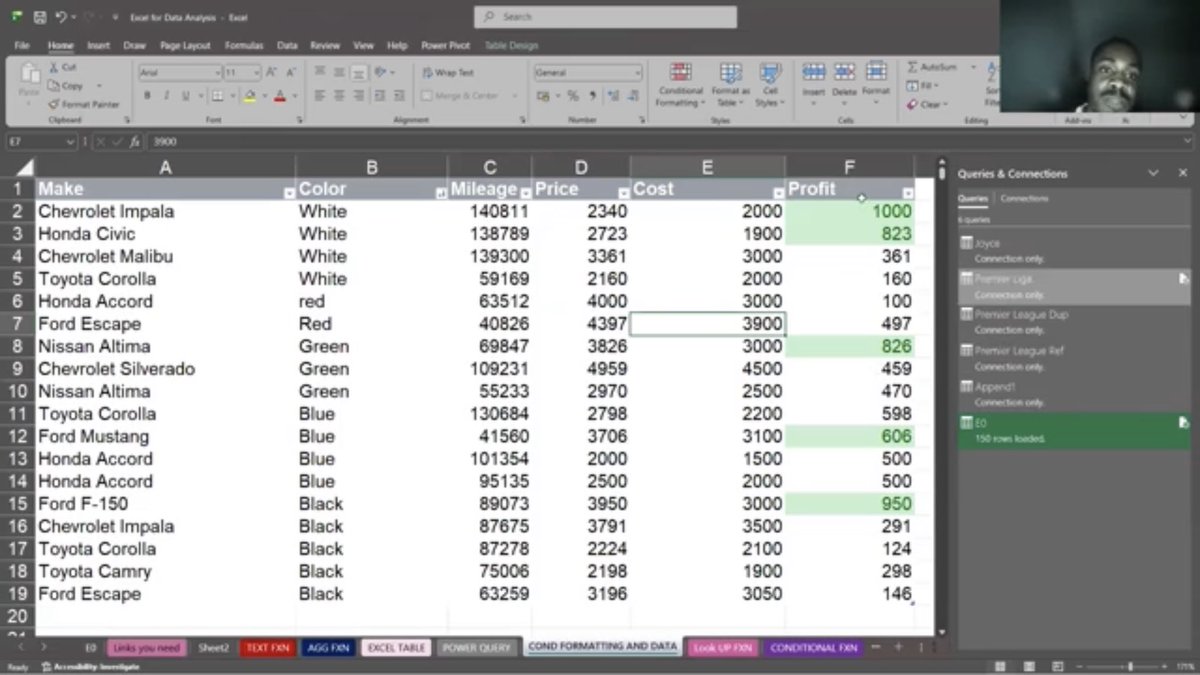Image resolution: width=1200 pixels, height=675 pixels.
Task: Toggle Middle Align
Action: pyautogui.click(x=338, y=73)
